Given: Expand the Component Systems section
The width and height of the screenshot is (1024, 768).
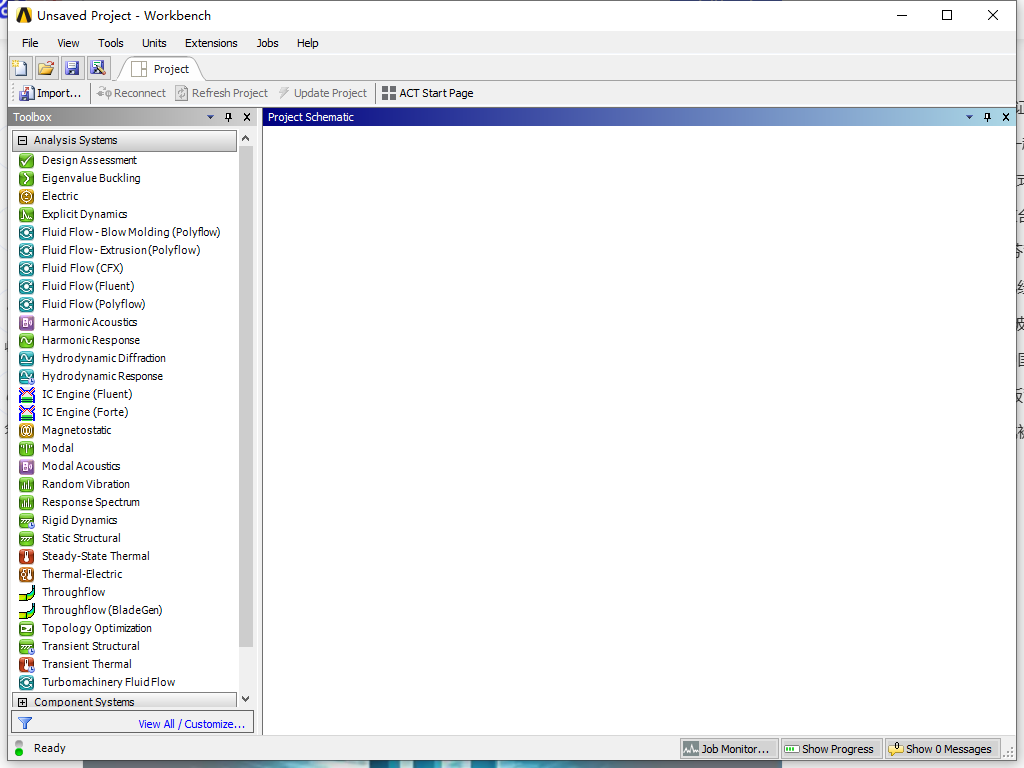Looking at the screenshot, I should pyautogui.click(x=23, y=702).
